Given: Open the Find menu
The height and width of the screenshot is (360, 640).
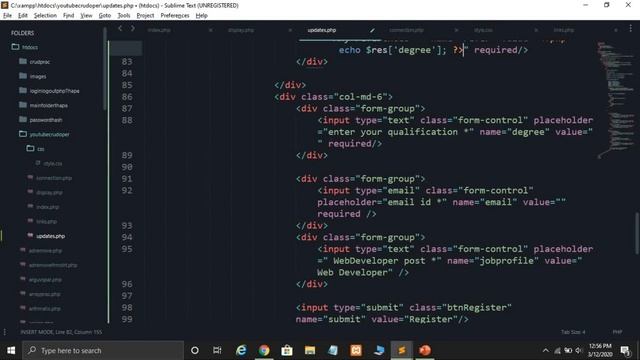Looking at the screenshot, I should pyautogui.click(x=68, y=16).
